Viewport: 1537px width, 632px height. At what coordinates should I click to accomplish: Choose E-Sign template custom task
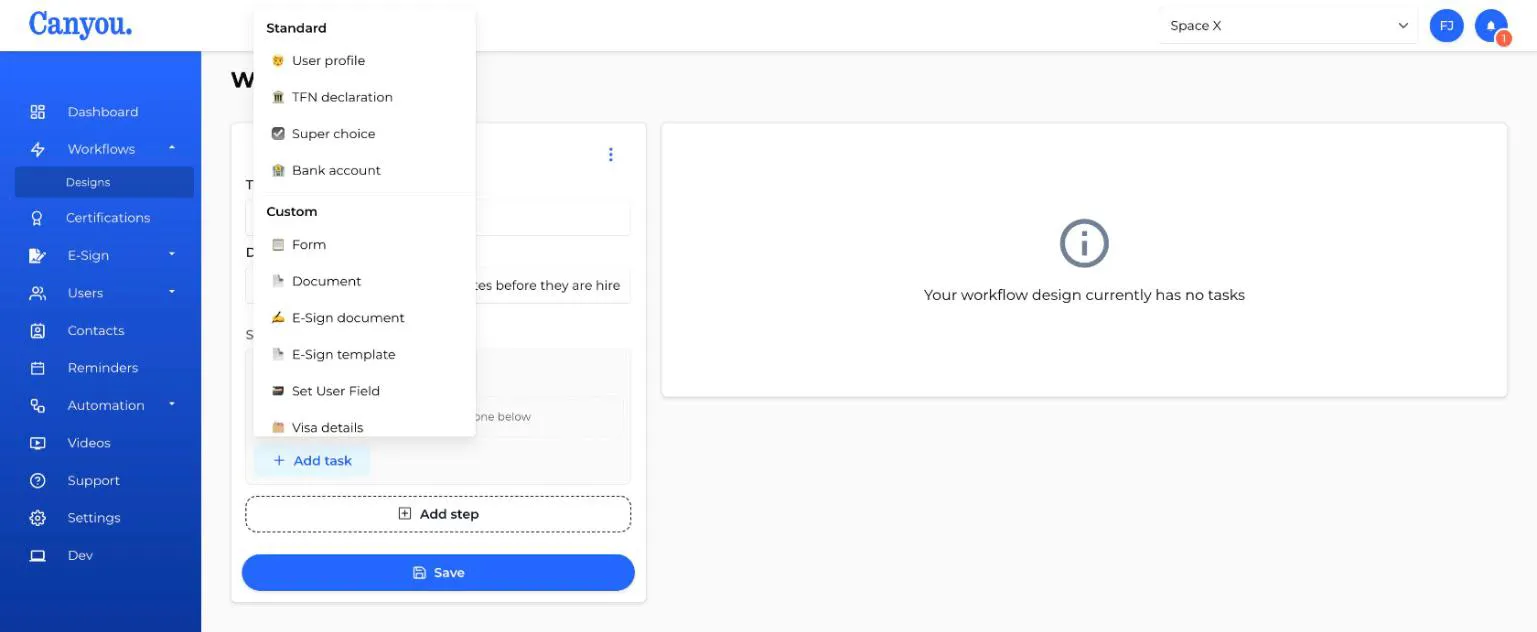(364, 355)
